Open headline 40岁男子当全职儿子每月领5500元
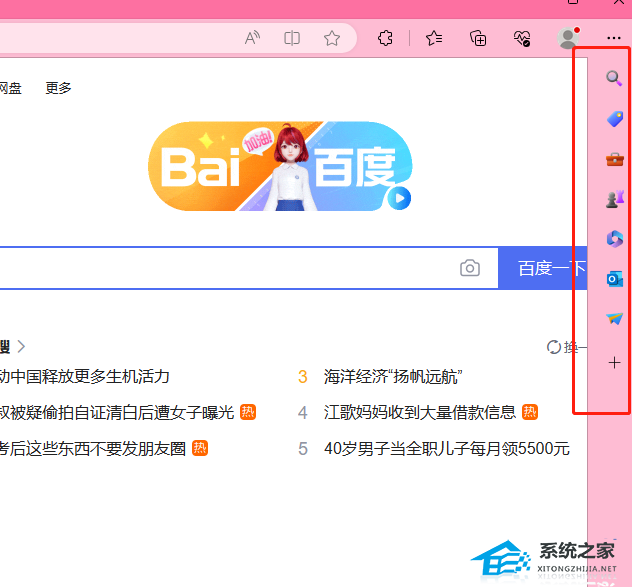The image size is (632, 587). coord(447,448)
